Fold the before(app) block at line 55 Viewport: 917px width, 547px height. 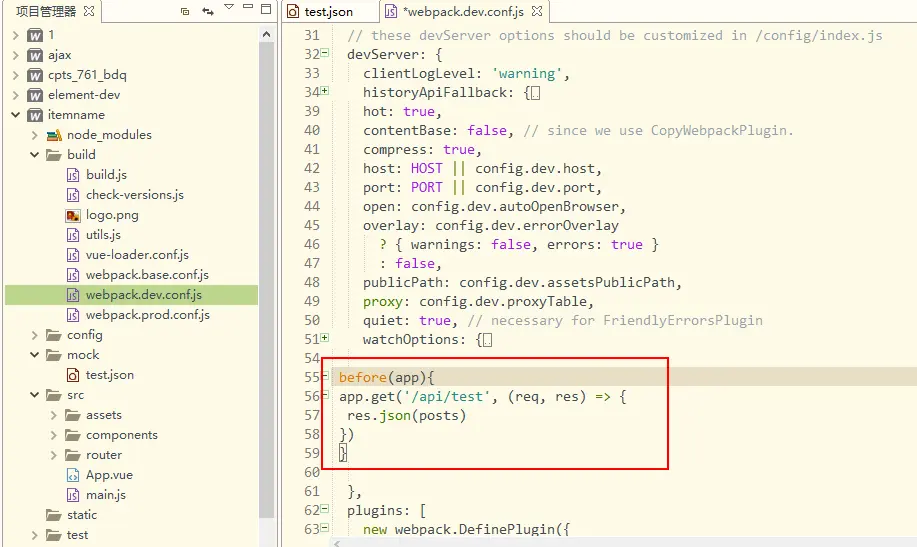(325, 376)
